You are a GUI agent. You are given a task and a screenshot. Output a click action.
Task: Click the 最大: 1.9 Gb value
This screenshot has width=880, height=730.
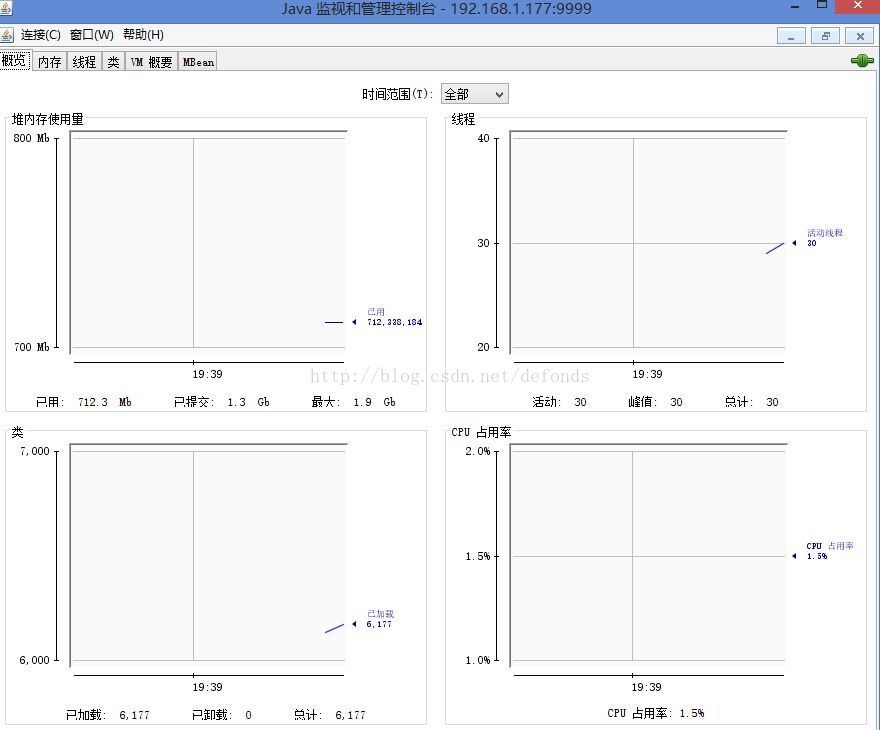[x=374, y=402]
